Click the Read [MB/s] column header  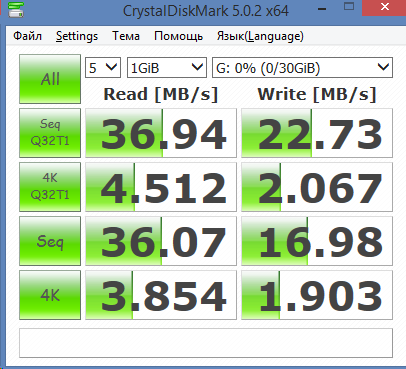coord(161,94)
